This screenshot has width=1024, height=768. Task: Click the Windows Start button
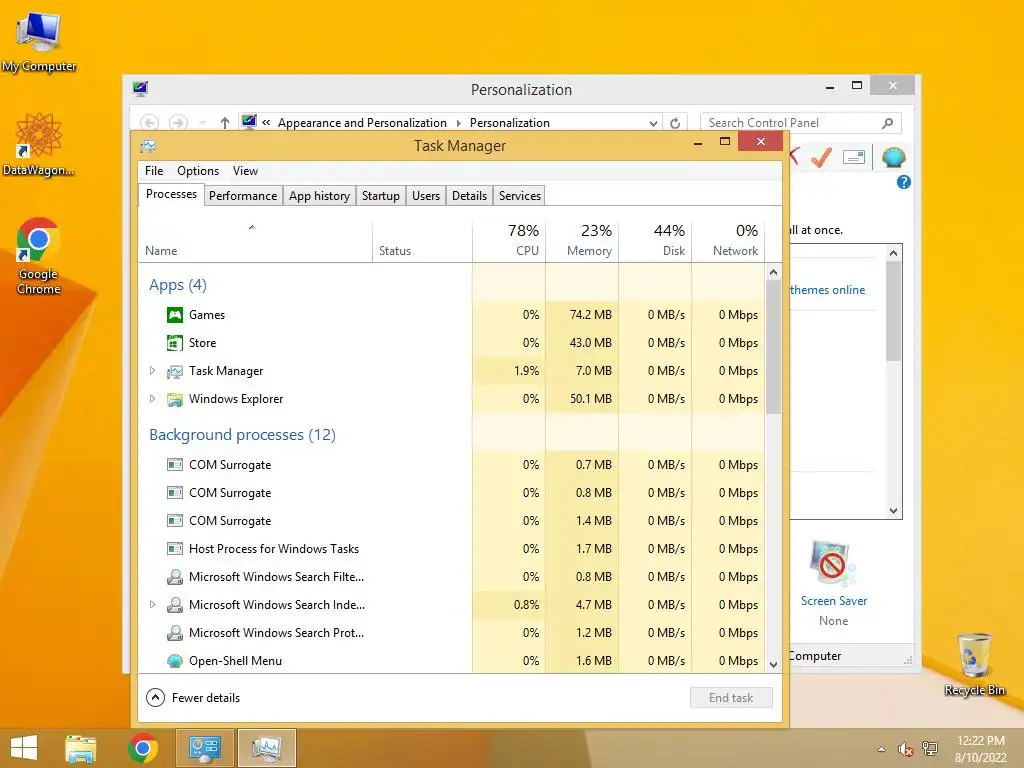(x=24, y=748)
